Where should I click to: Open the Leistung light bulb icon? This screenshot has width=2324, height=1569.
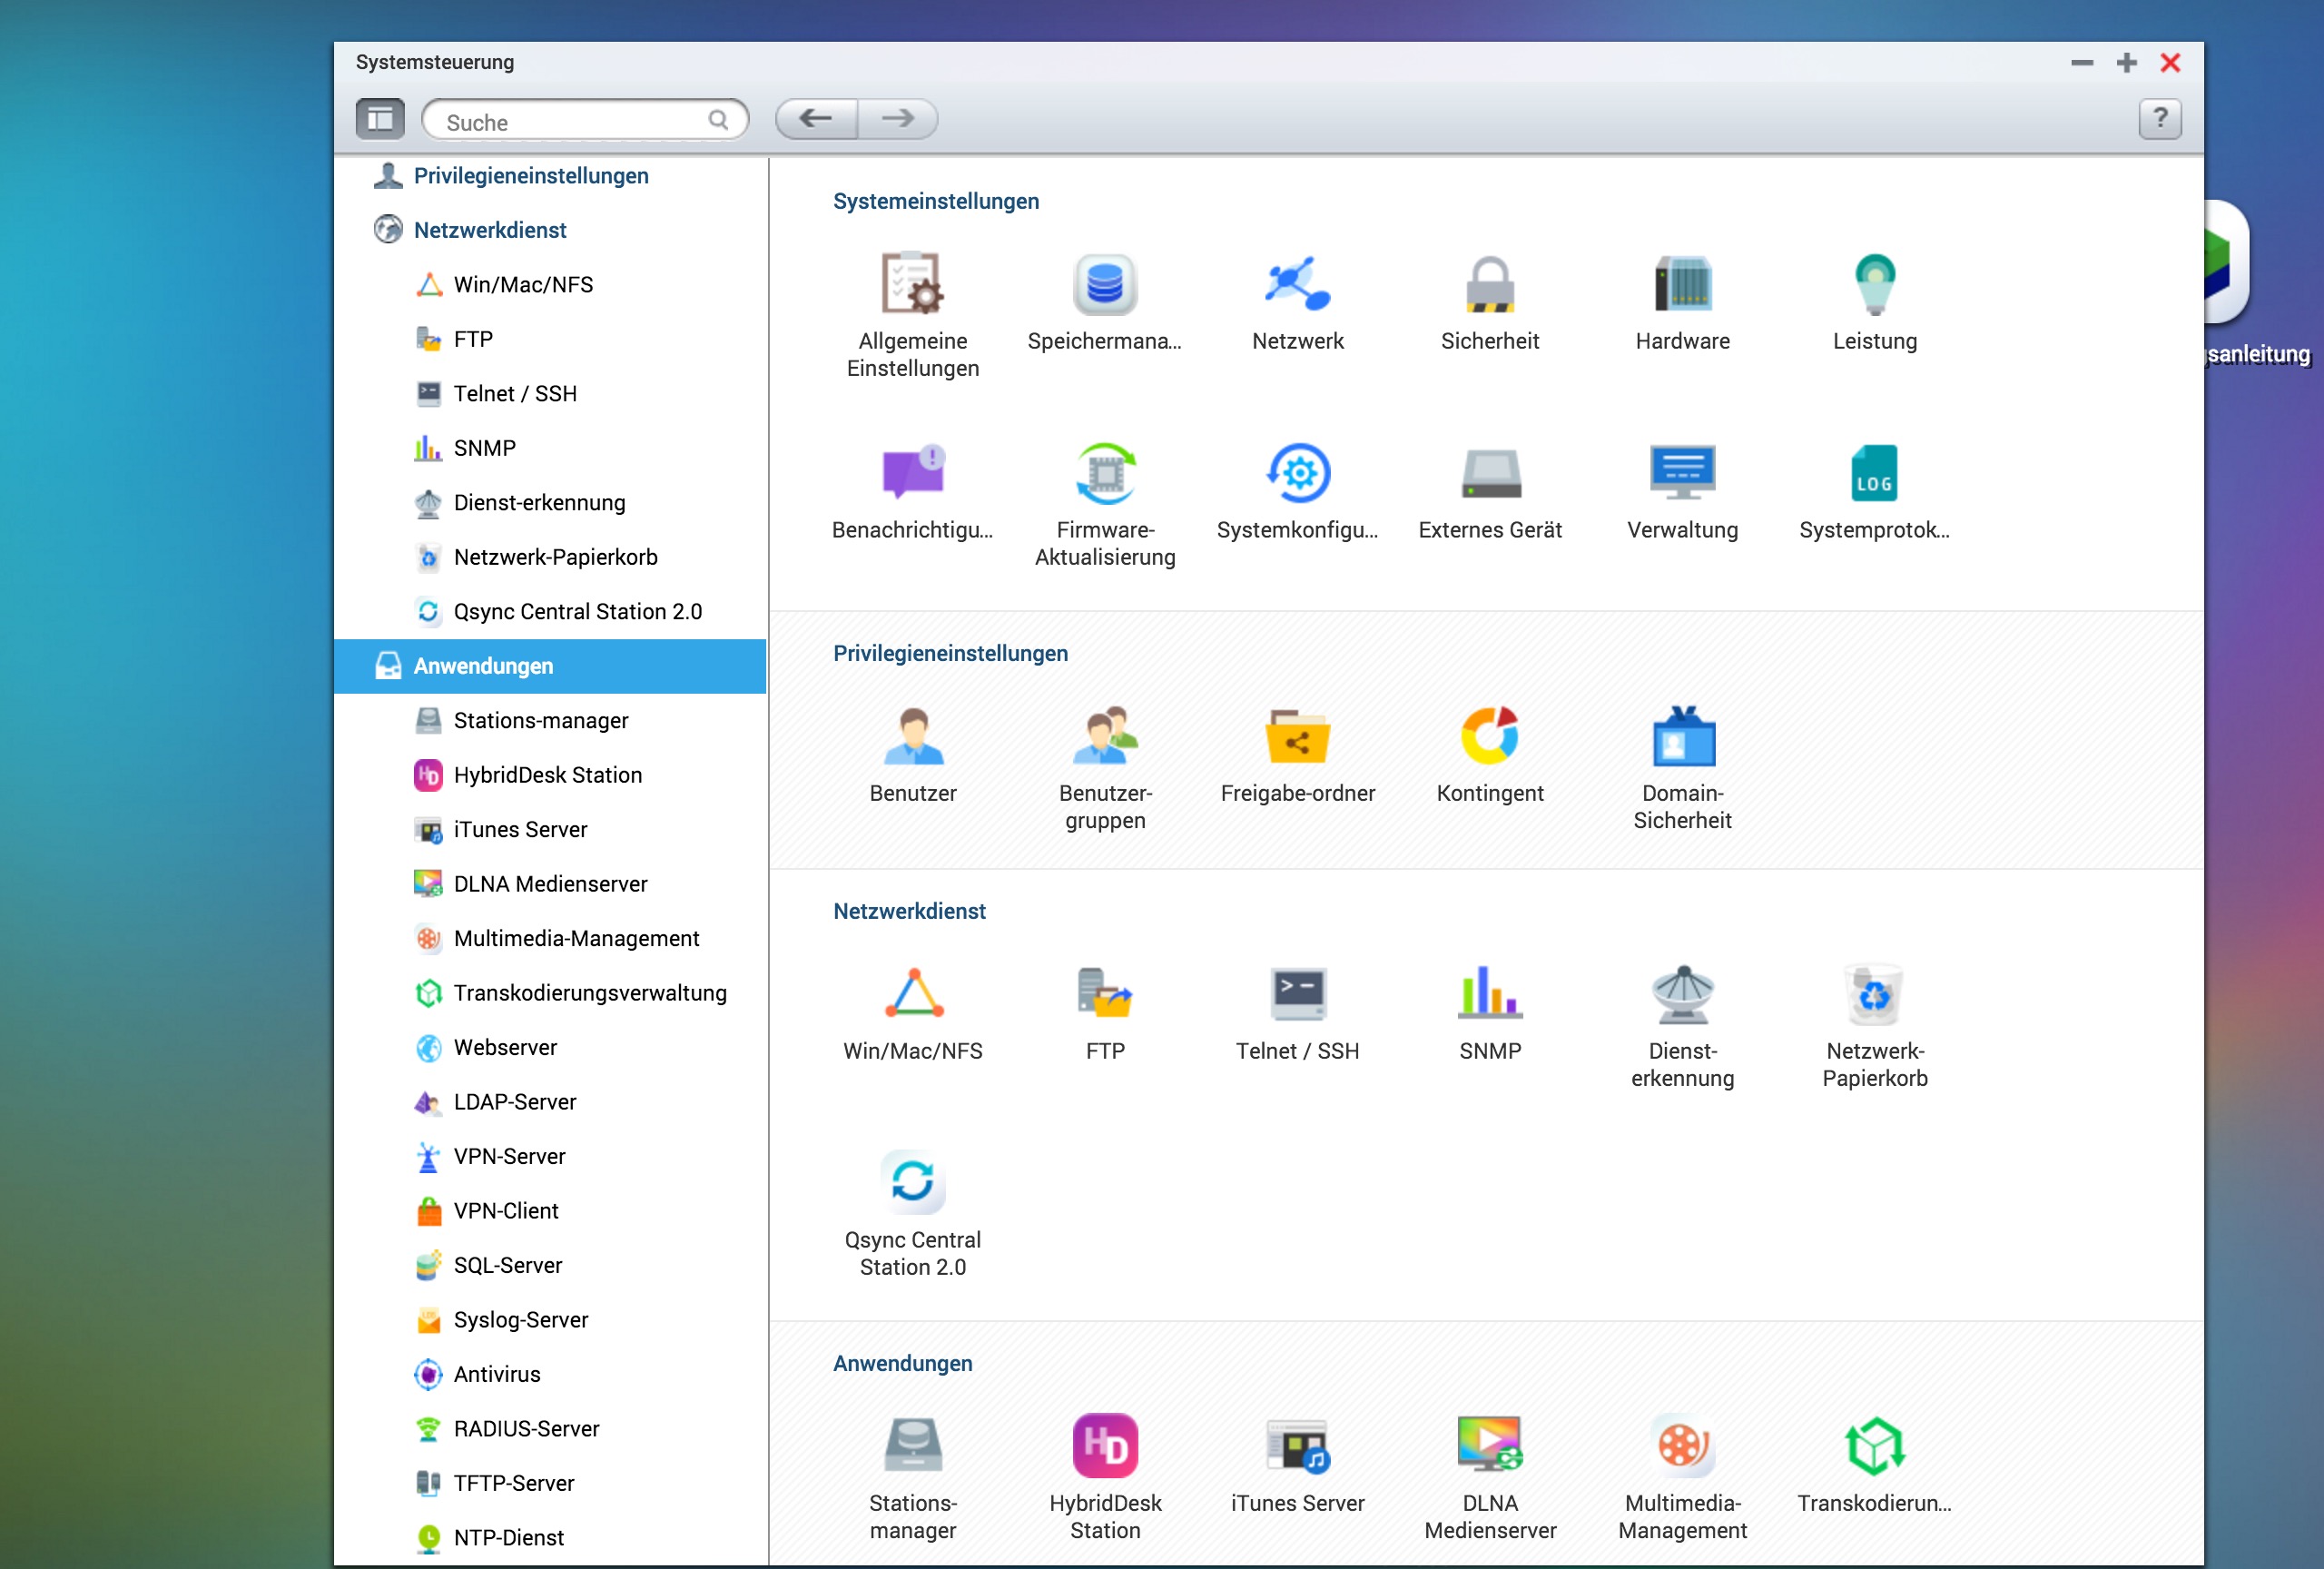pyautogui.click(x=1874, y=284)
